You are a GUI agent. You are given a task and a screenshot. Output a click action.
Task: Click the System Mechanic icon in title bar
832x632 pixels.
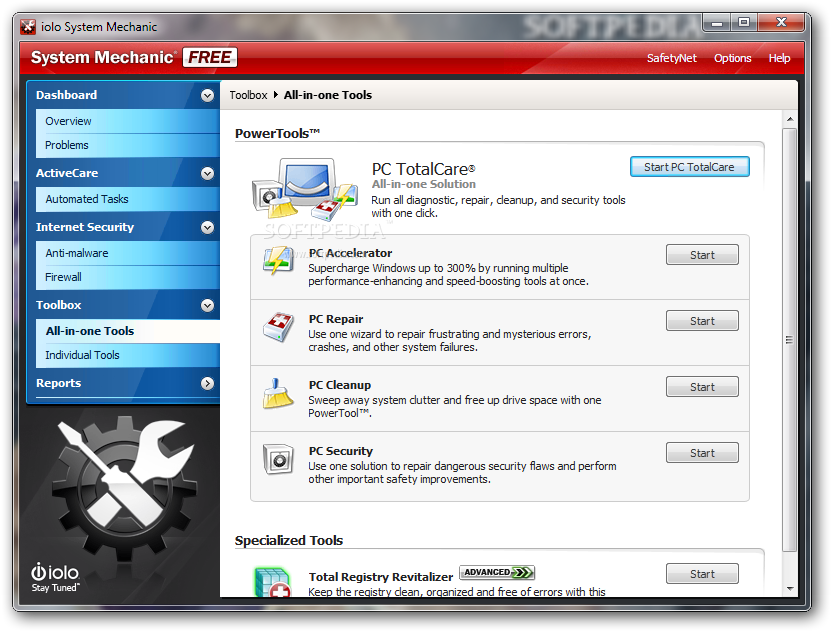(27, 26)
